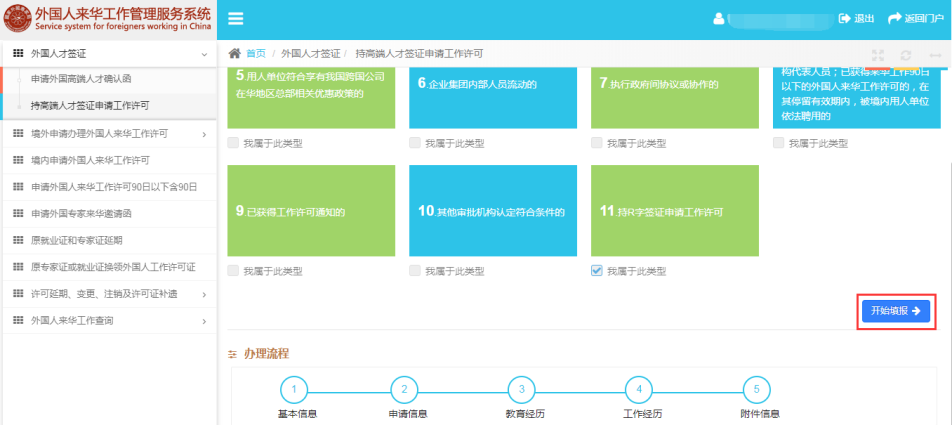
Task: Click the 办理流程 section icon
Action: 232,354
